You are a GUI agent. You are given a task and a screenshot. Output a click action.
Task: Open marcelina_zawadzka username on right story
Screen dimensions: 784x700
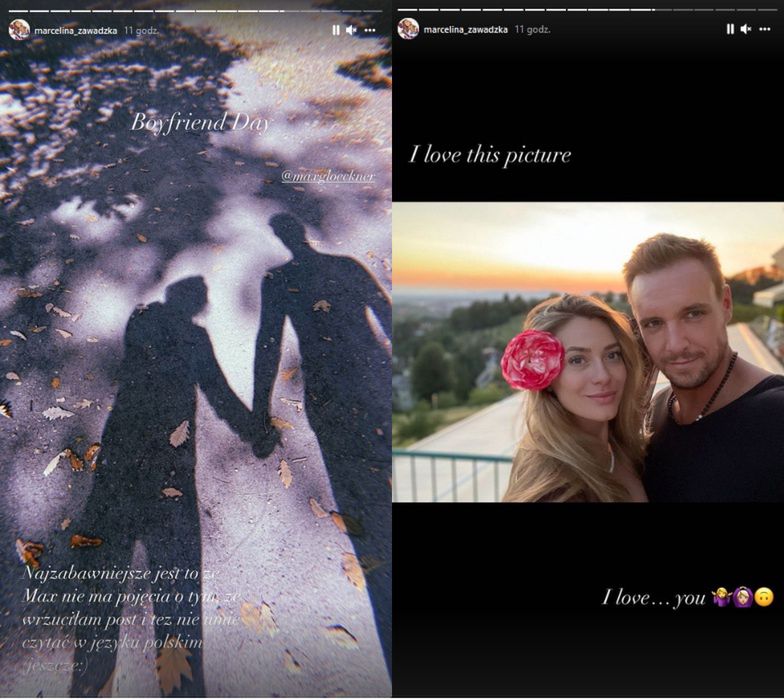point(466,30)
